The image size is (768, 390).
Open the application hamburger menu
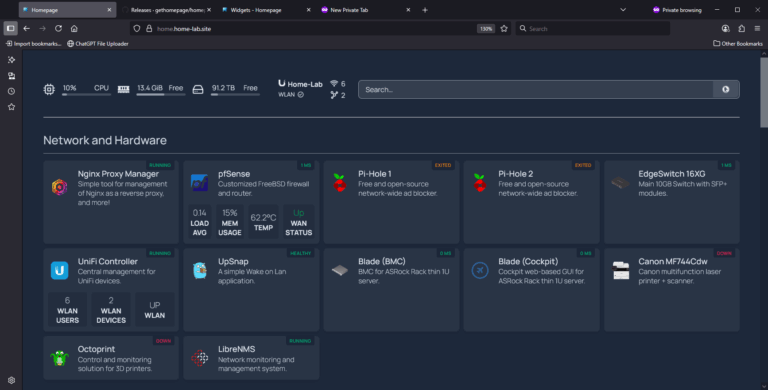757,28
